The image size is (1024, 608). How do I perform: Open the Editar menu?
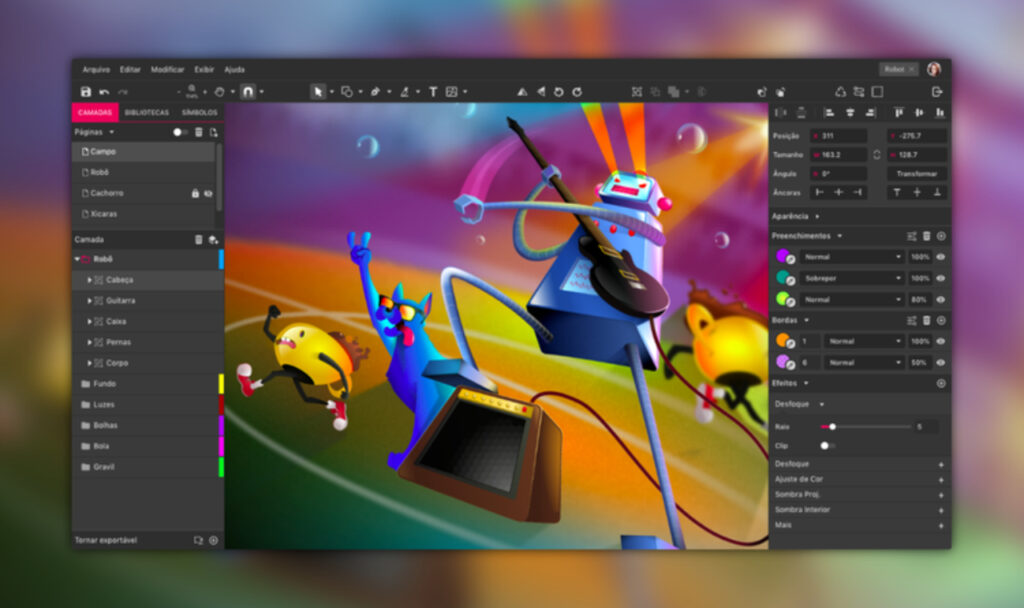click(130, 70)
